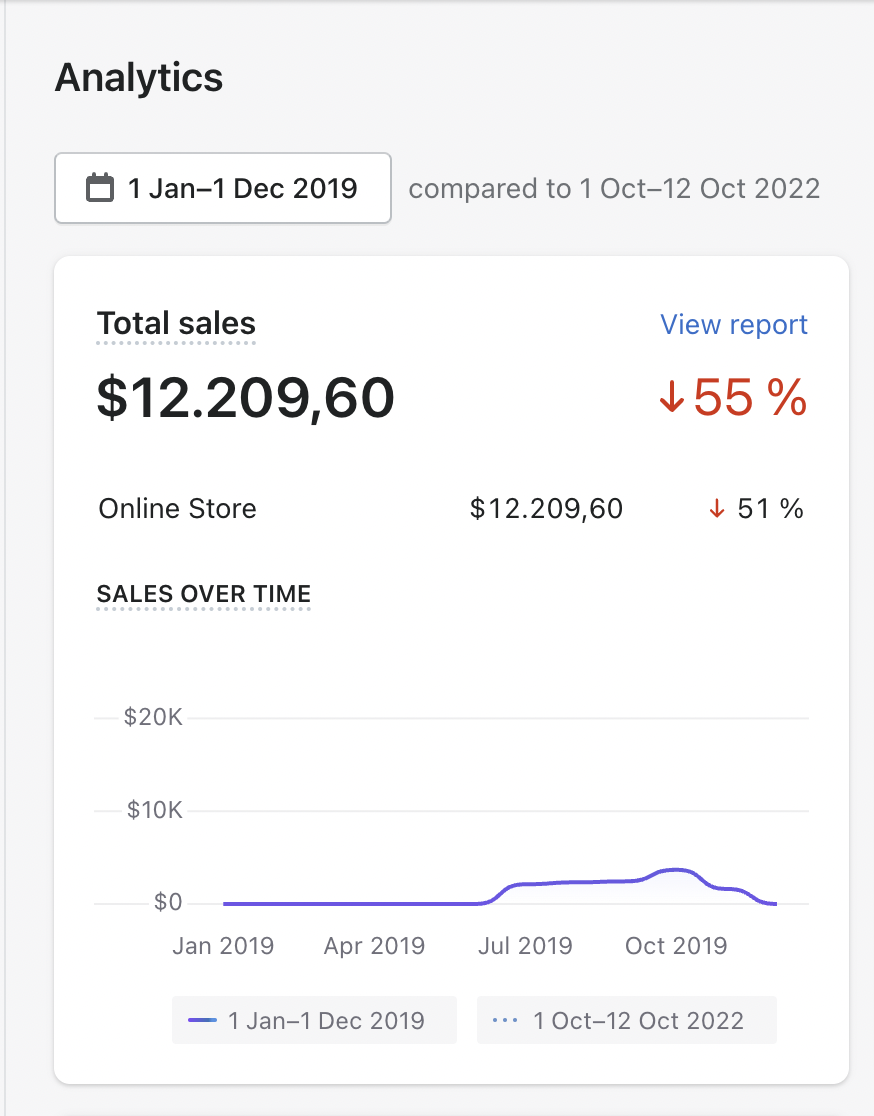
Task: Click the solid purple line legend swatch
Action: click(x=202, y=1021)
